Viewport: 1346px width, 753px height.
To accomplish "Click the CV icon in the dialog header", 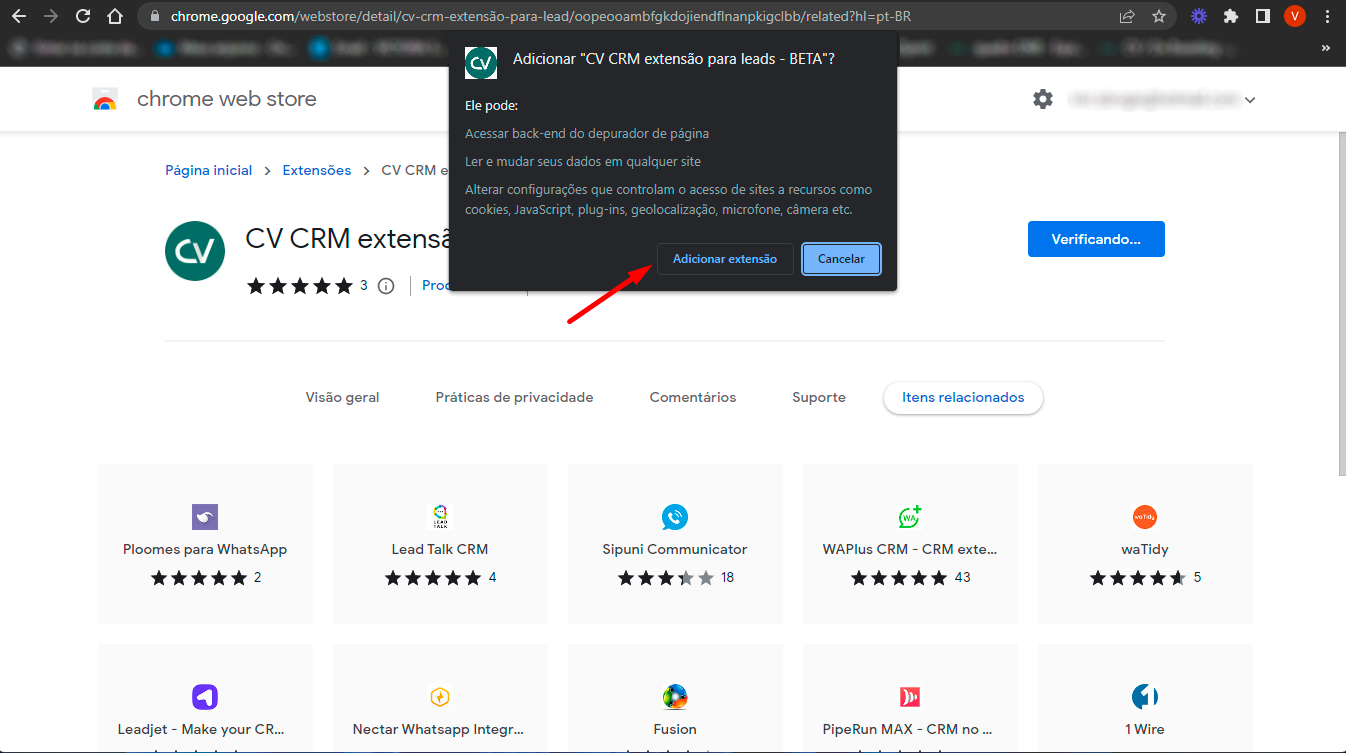I will [x=481, y=62].
